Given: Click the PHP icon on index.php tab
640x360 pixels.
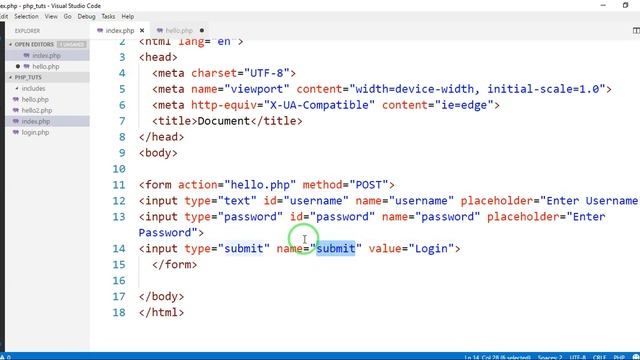Looking at the screenshot, I should [x=100, y=31].
